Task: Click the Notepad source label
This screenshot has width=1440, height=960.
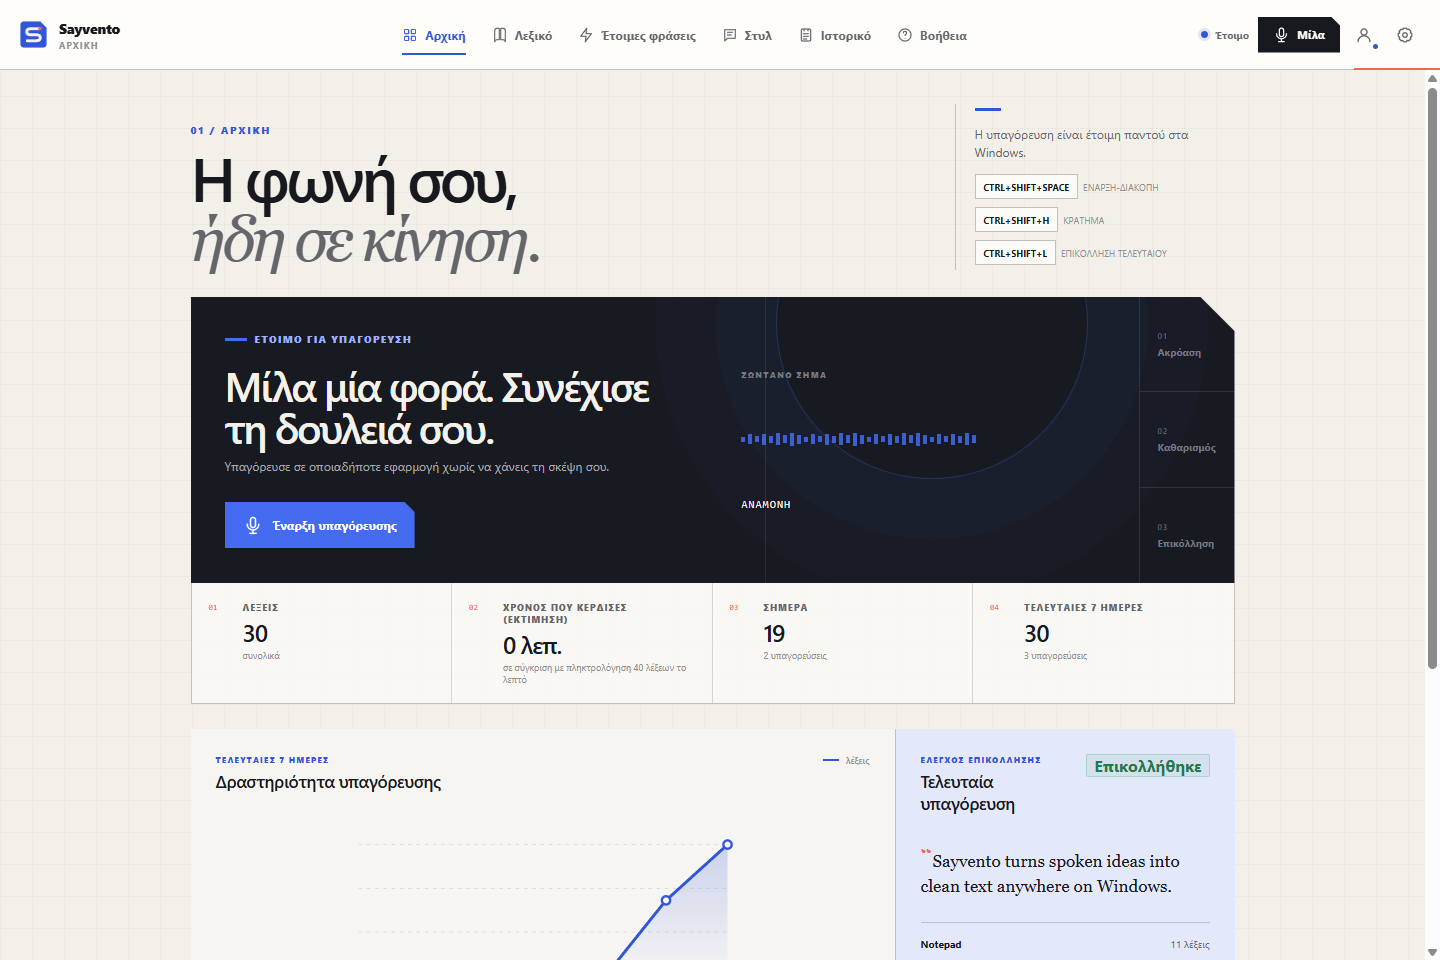Action: (941, 945)
